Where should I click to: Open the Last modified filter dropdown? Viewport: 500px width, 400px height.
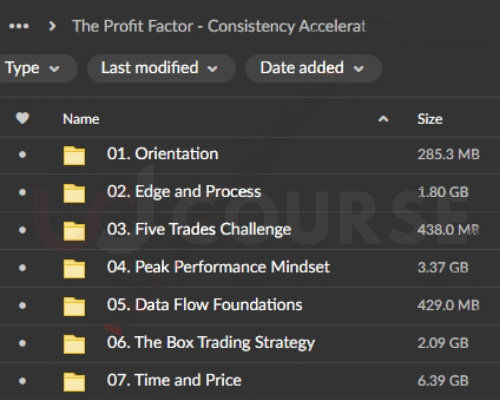(161, 68)
